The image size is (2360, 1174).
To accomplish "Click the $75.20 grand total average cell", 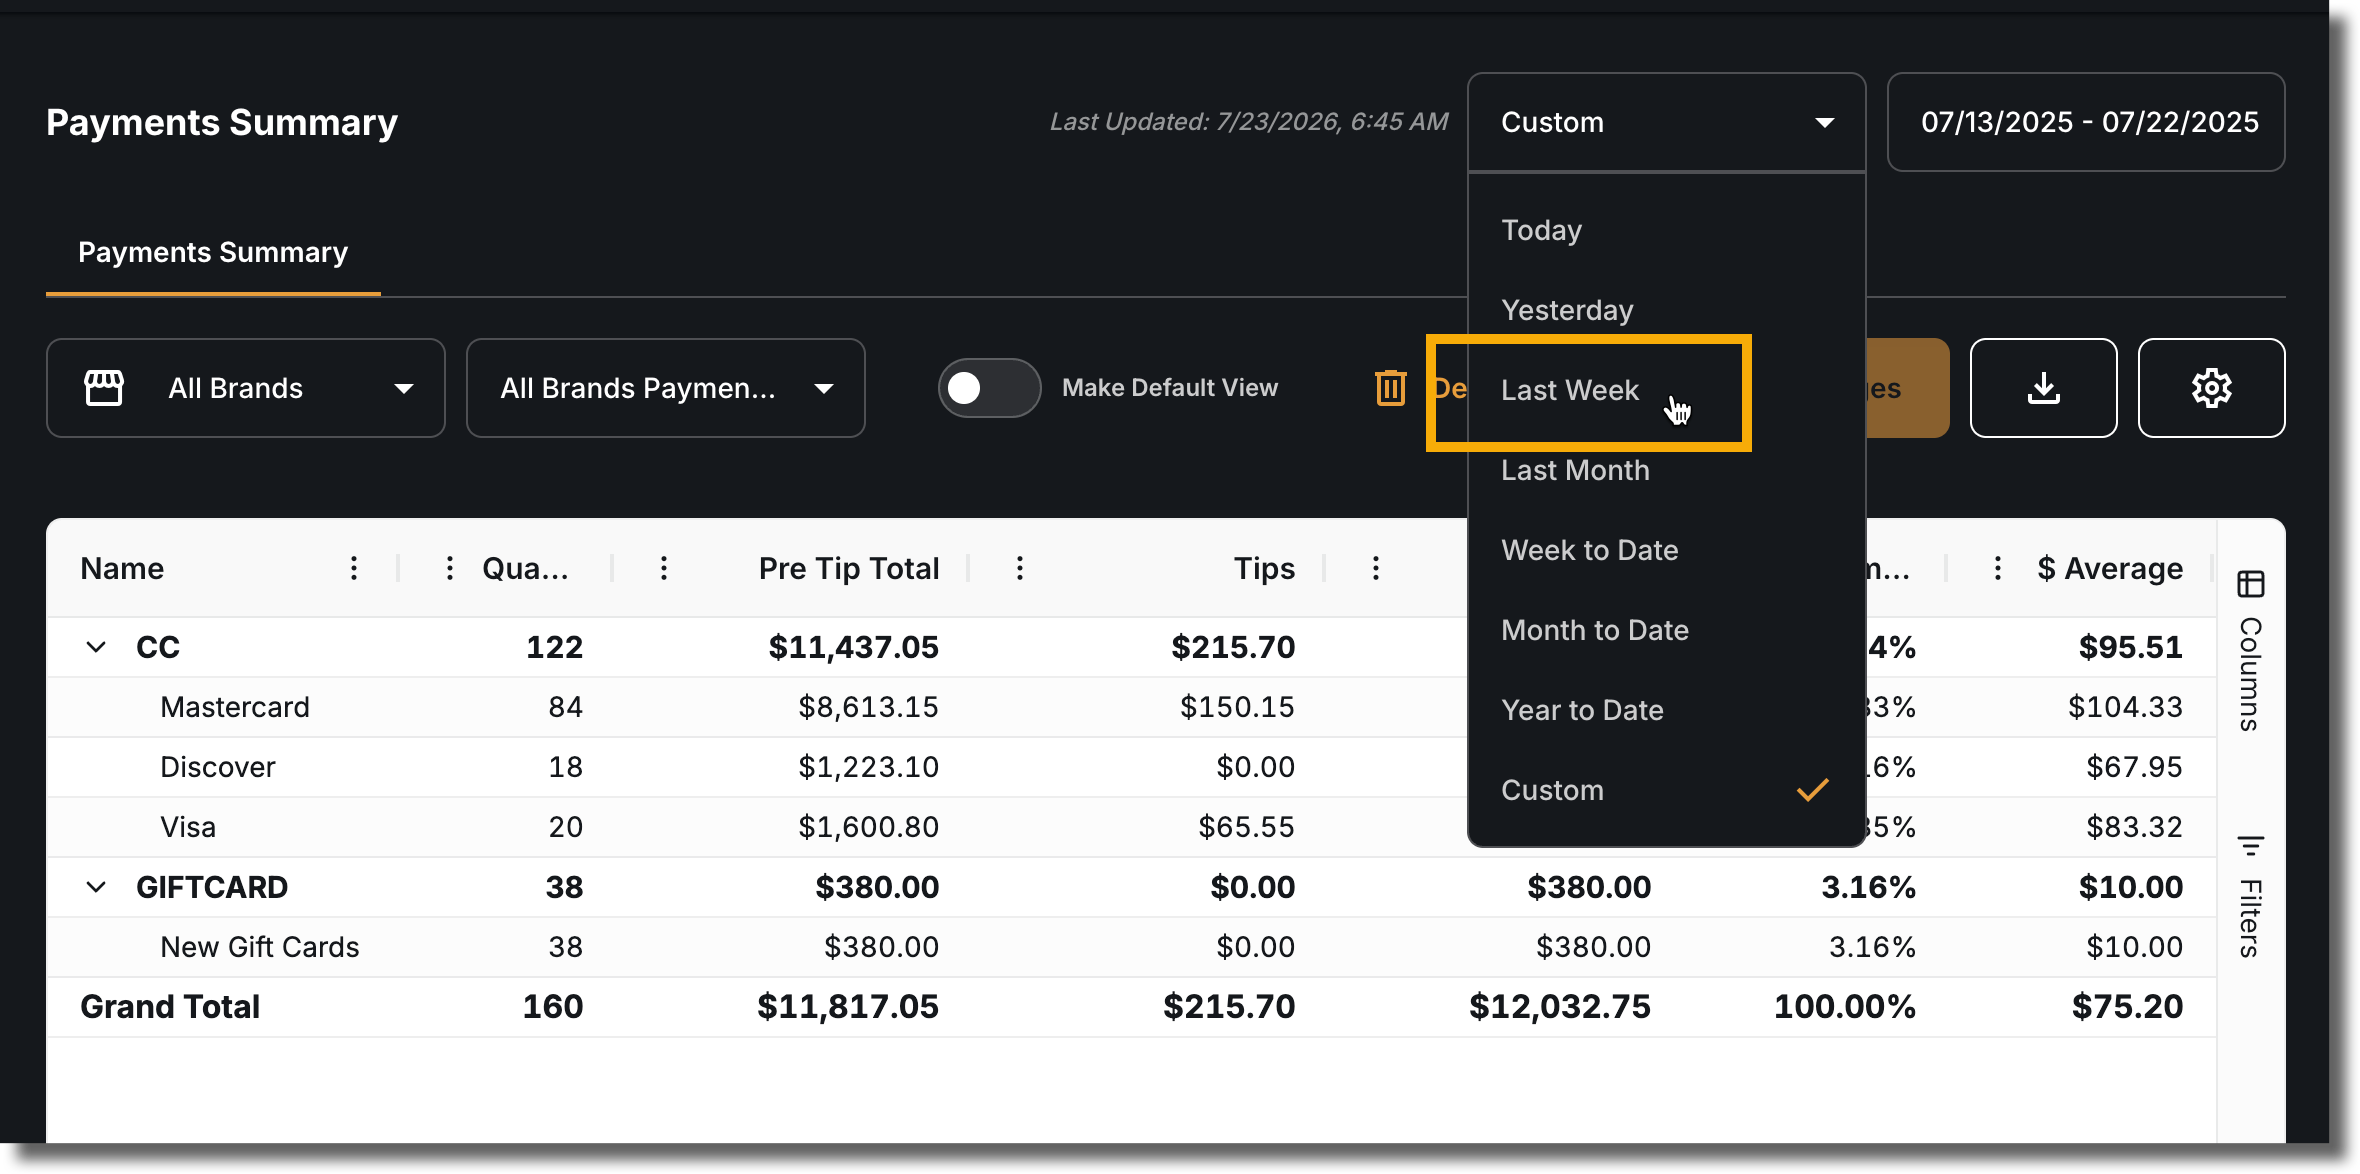I will [x=2127, y=1007].
